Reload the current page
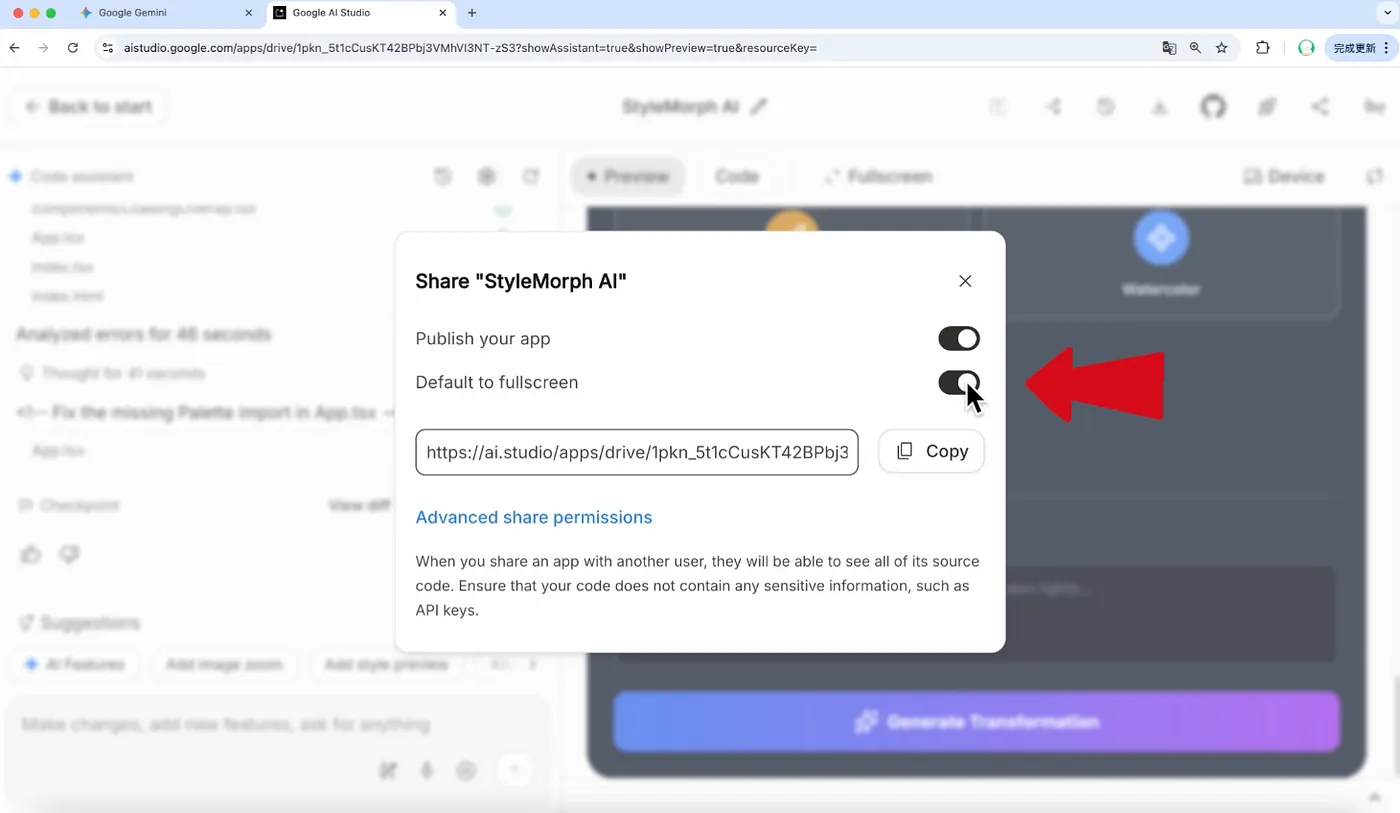The image size is (1400, 813). coord(72,48)
